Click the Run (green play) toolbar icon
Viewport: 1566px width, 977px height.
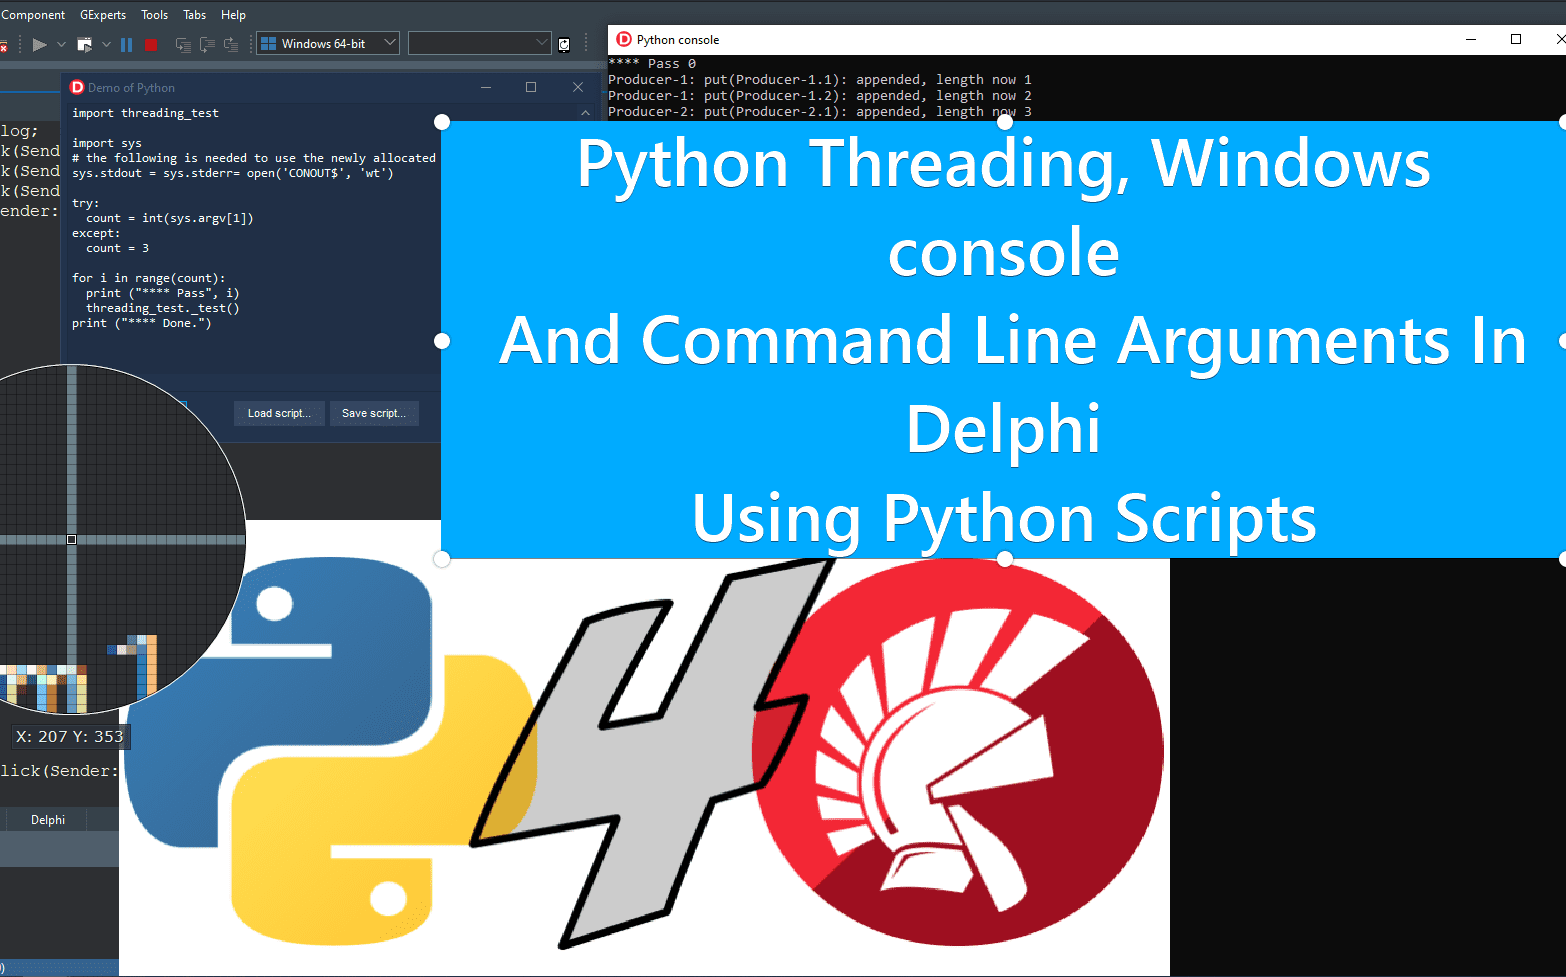[40, 44]
